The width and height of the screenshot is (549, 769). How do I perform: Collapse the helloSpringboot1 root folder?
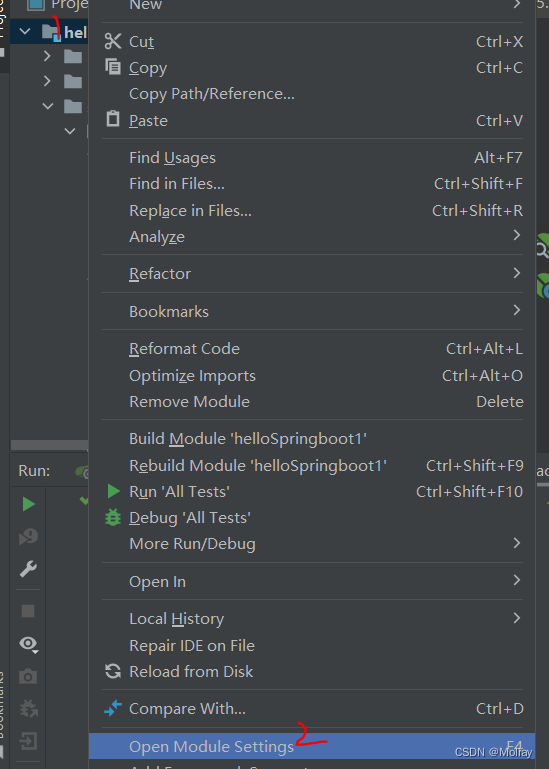pyautogui.click(x=25, y=32)
